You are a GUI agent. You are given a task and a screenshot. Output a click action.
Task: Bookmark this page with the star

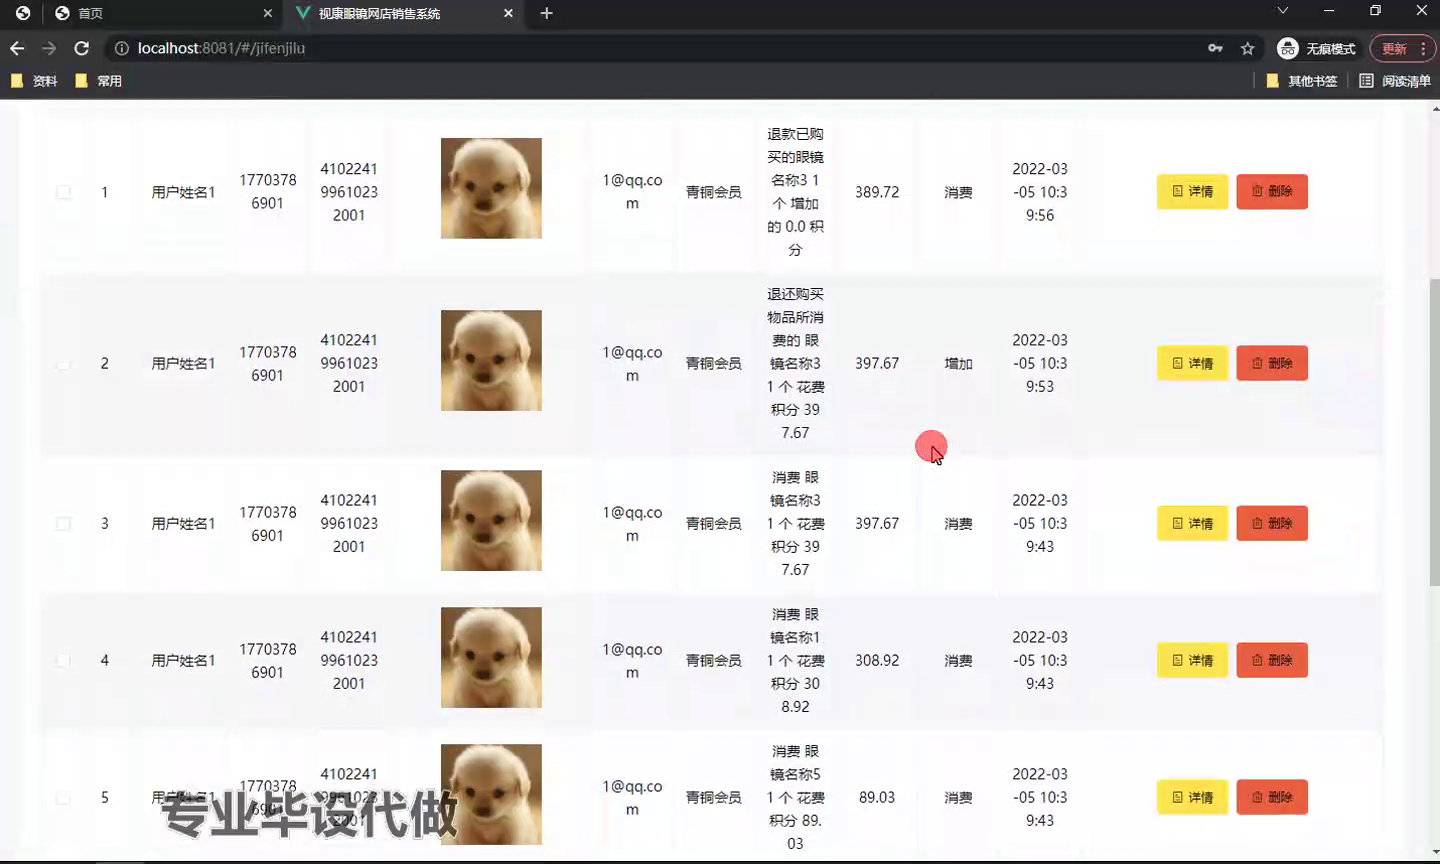pyautogui.click(x=1247, y=48)
